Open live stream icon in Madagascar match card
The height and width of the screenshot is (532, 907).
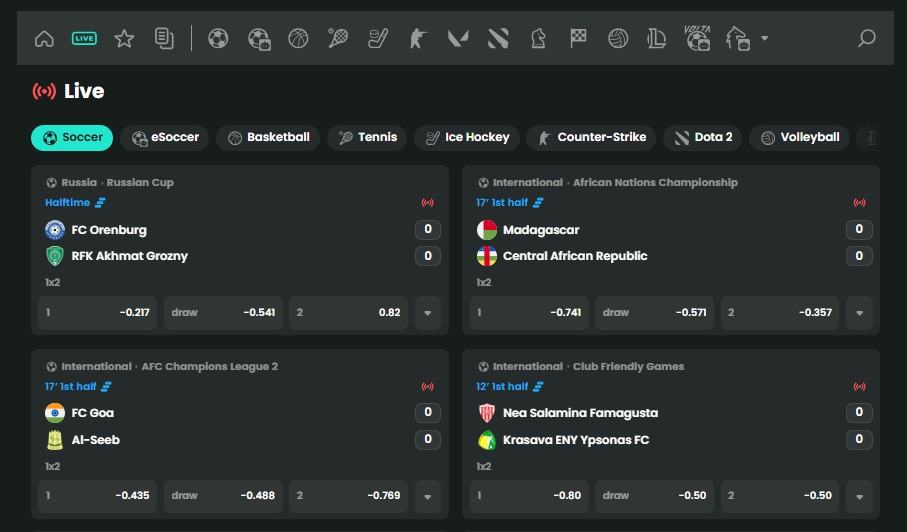click(x=860, y=202)
